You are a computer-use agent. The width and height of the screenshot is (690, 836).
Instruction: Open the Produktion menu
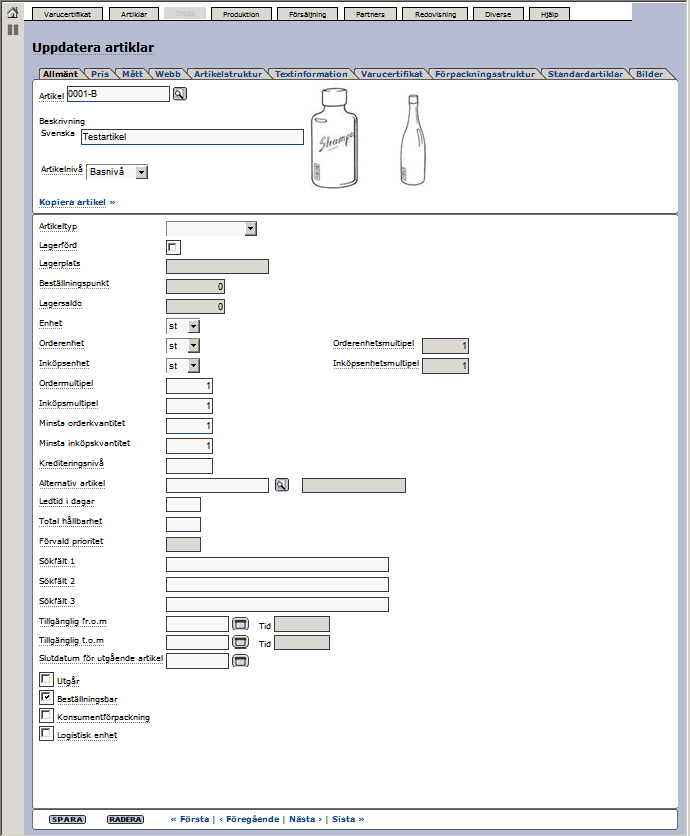[241, 14]
